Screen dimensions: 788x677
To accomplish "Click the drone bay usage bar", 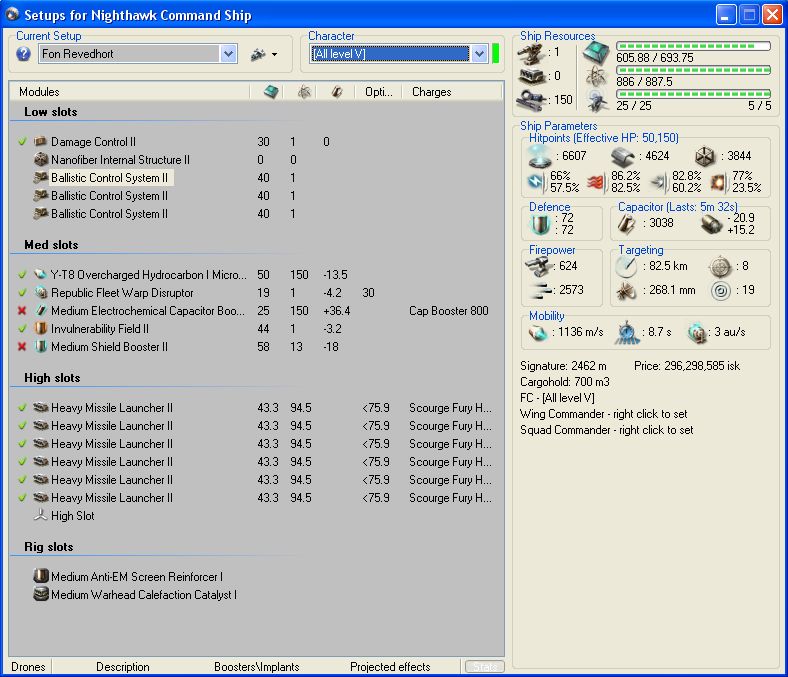I will tap(694, 93).
